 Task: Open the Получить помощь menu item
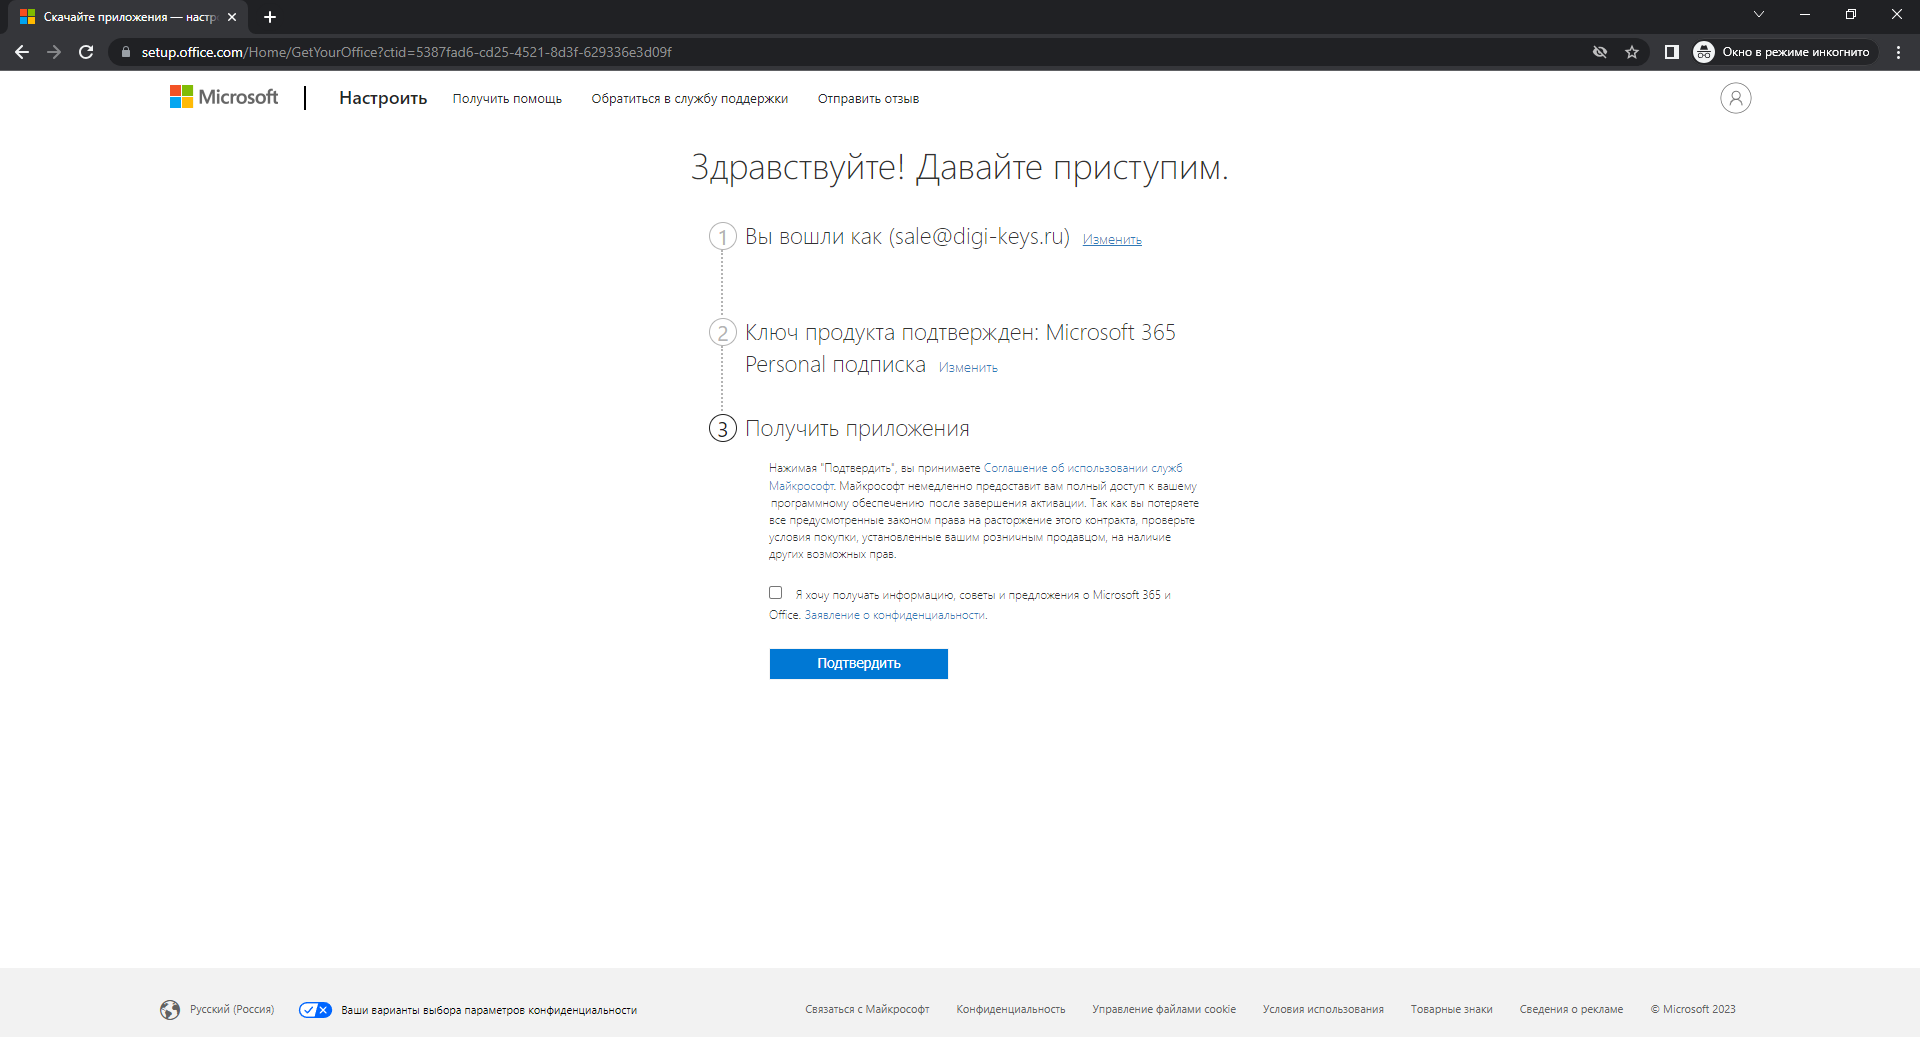[x=507, y=99]
